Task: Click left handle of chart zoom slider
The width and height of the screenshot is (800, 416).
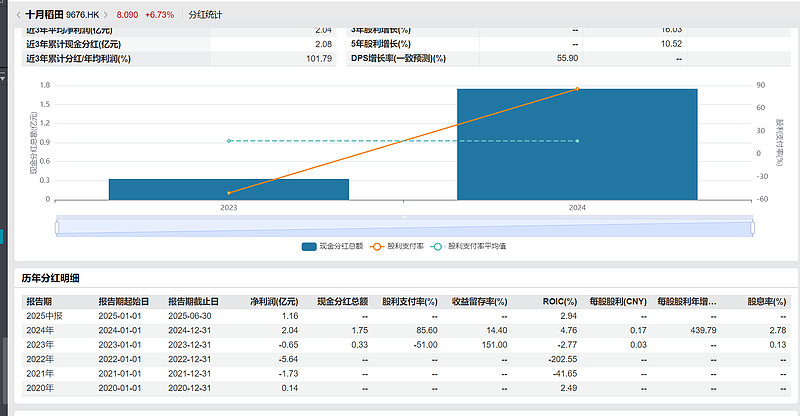Action: pos(57,229)
